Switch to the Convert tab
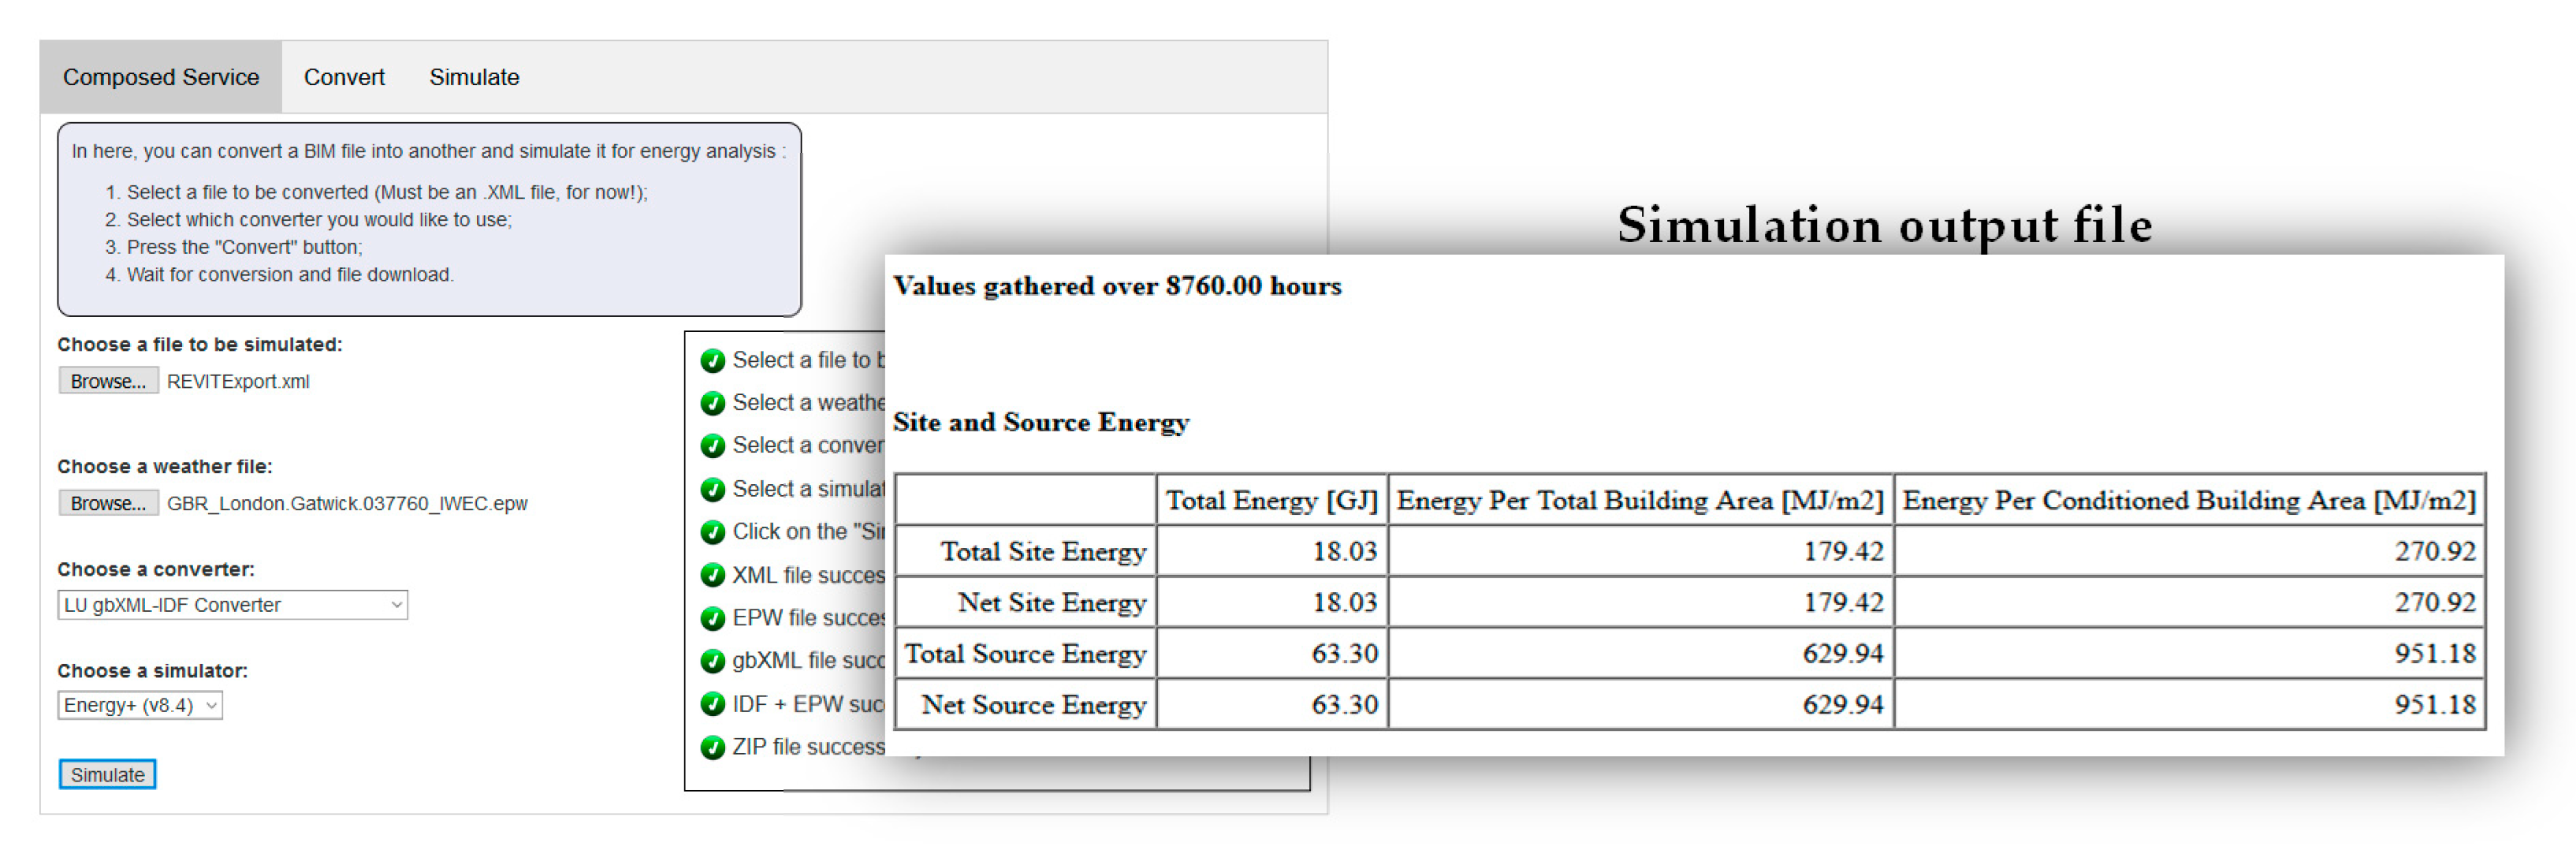Viewport: 2576px width, 850px height. pos(344,77)
